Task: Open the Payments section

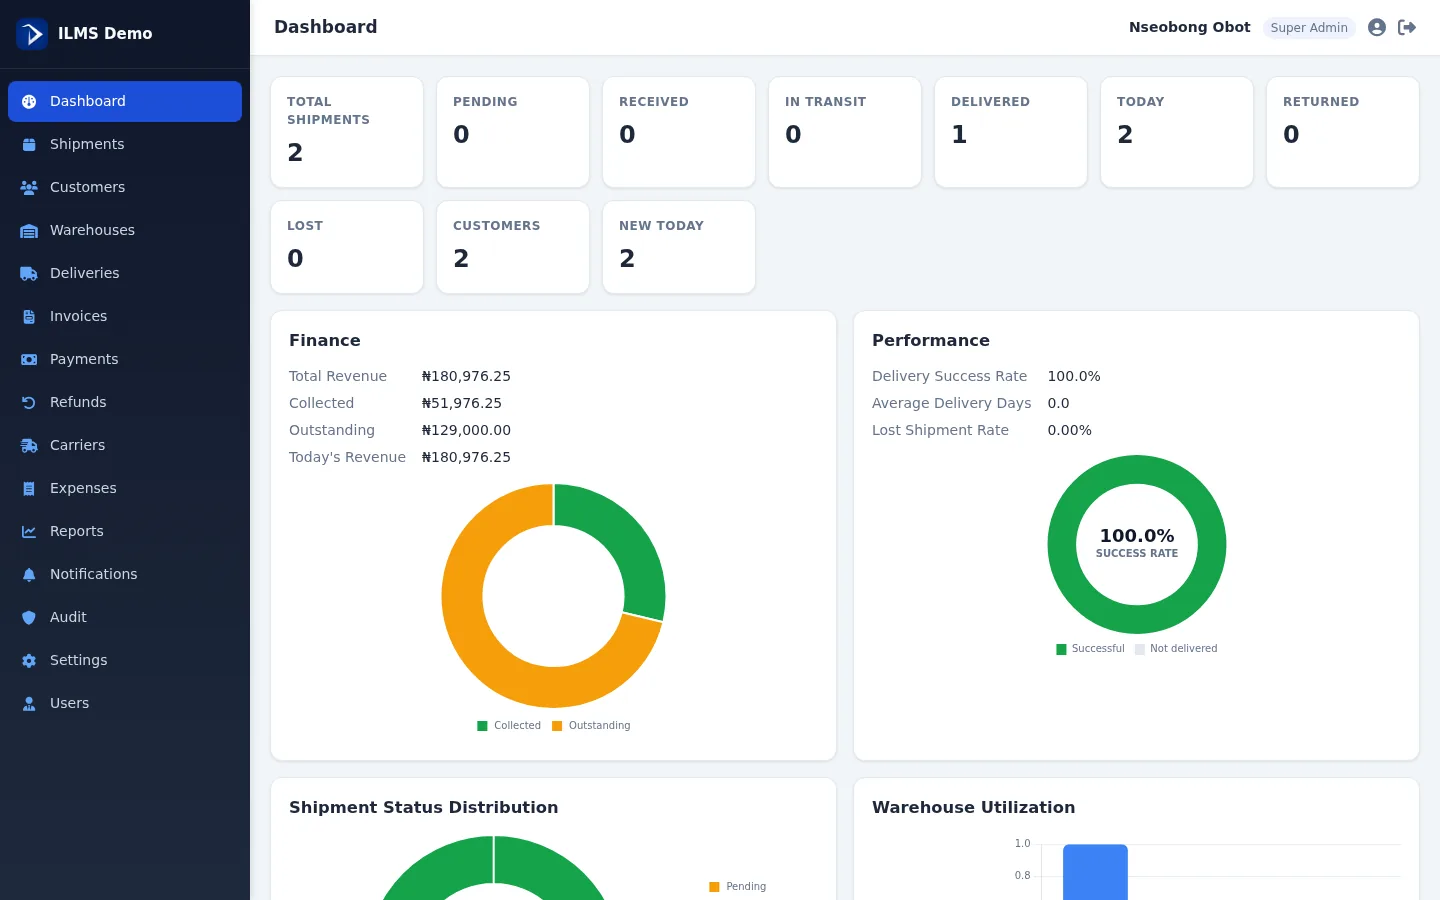Action: (125, 359)
